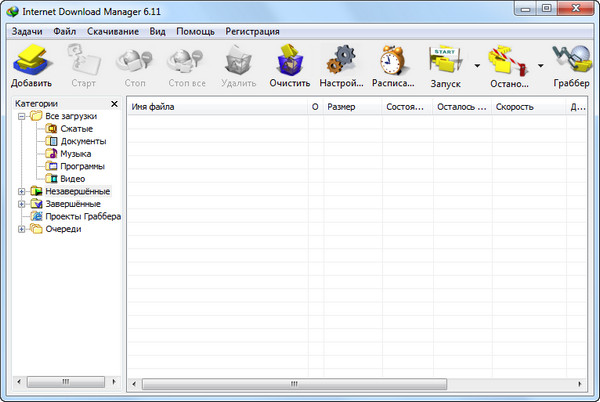
Task: Sort by the Размер column header
Action: (352, 106)
